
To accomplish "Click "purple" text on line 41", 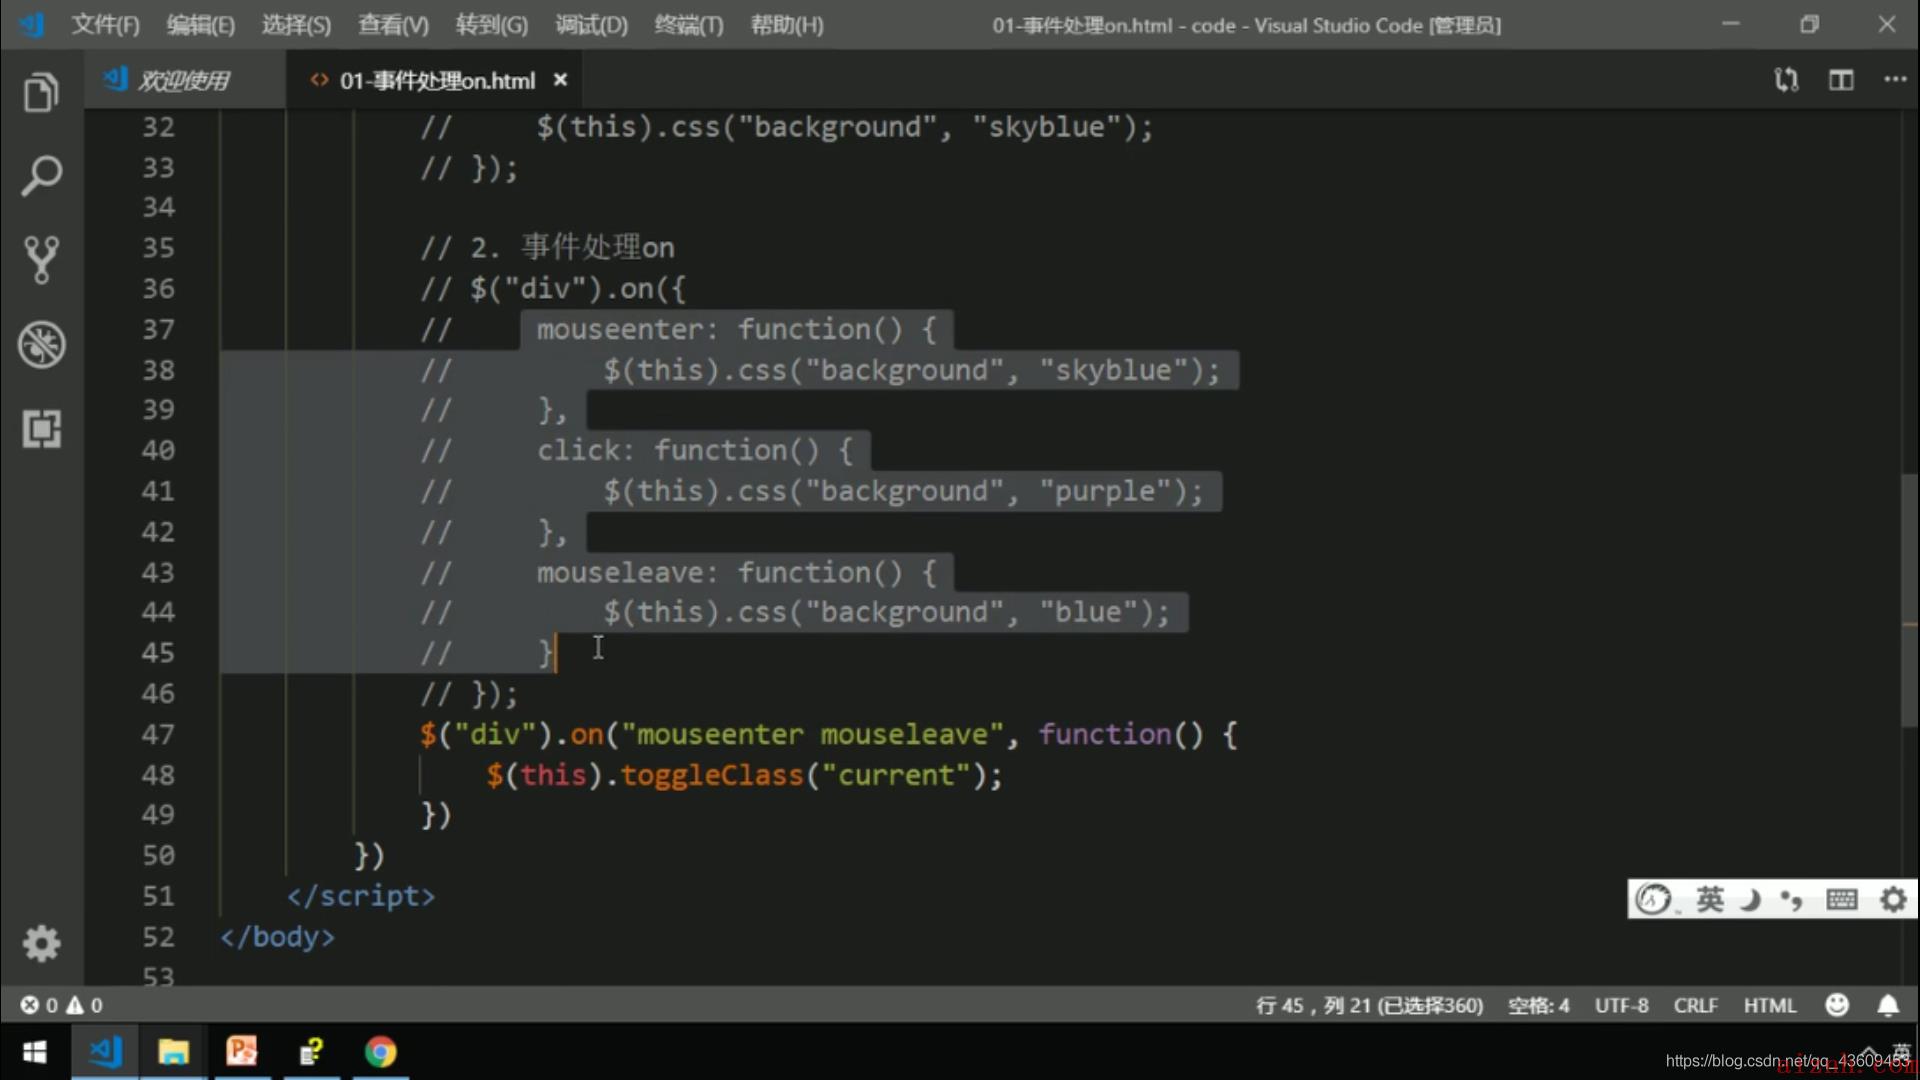I will (x=1104, y=491).
